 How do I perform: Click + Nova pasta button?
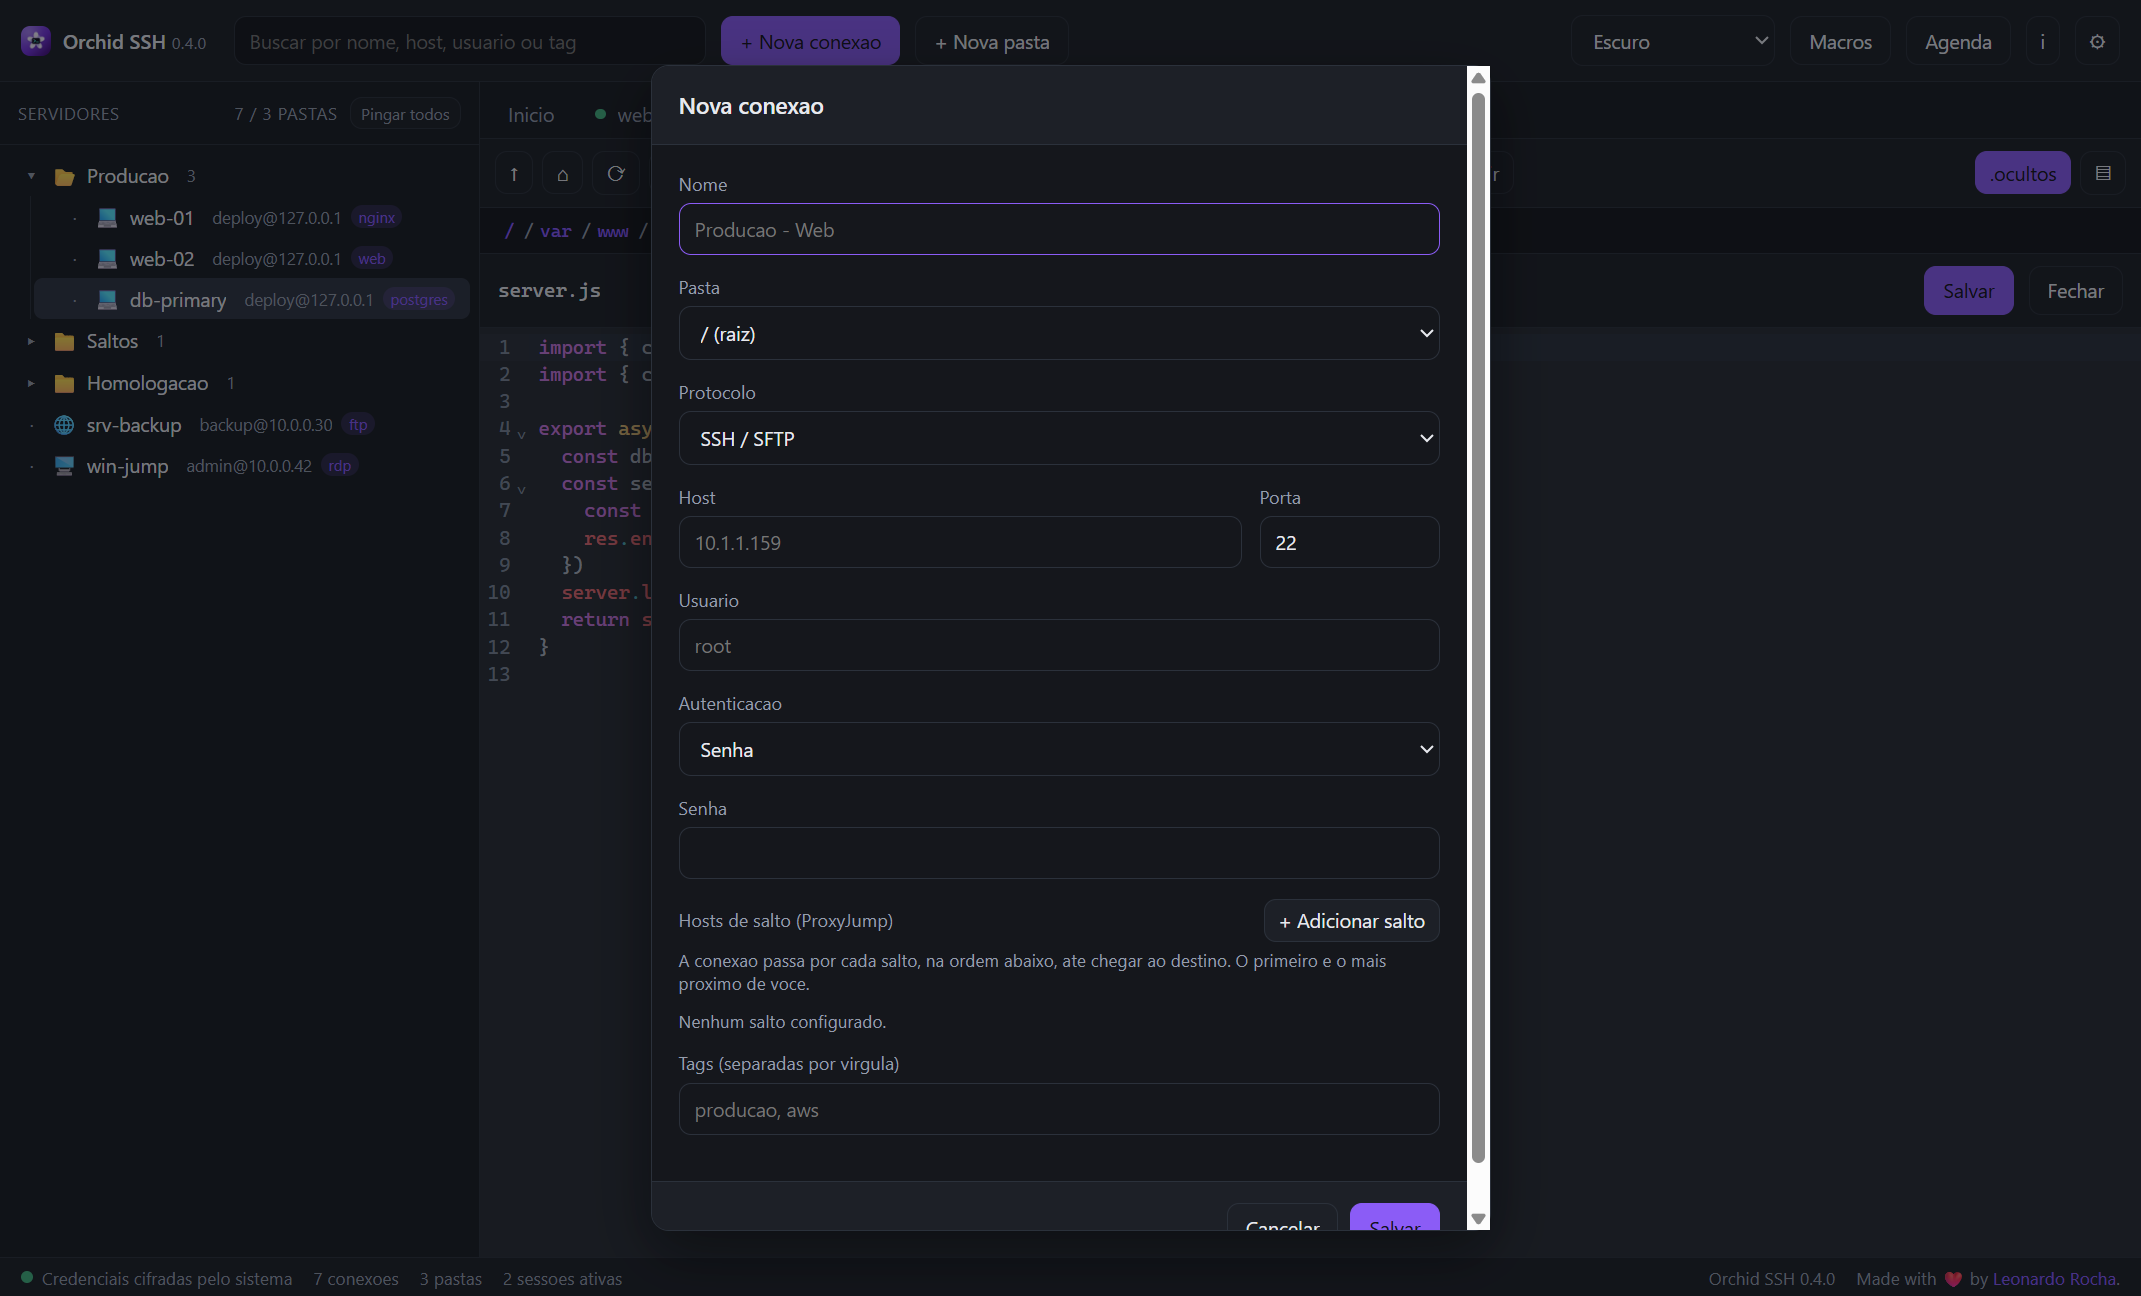(992, 41)
